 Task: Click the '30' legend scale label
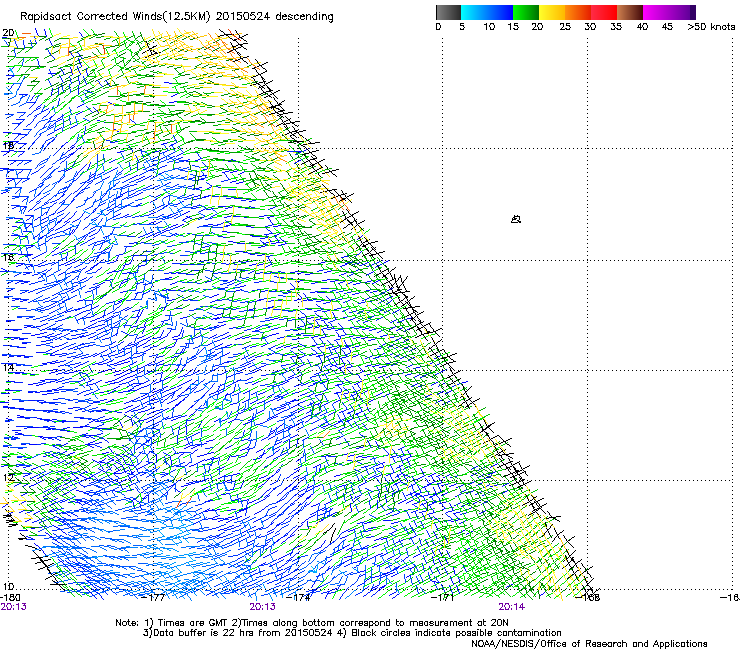590,27
